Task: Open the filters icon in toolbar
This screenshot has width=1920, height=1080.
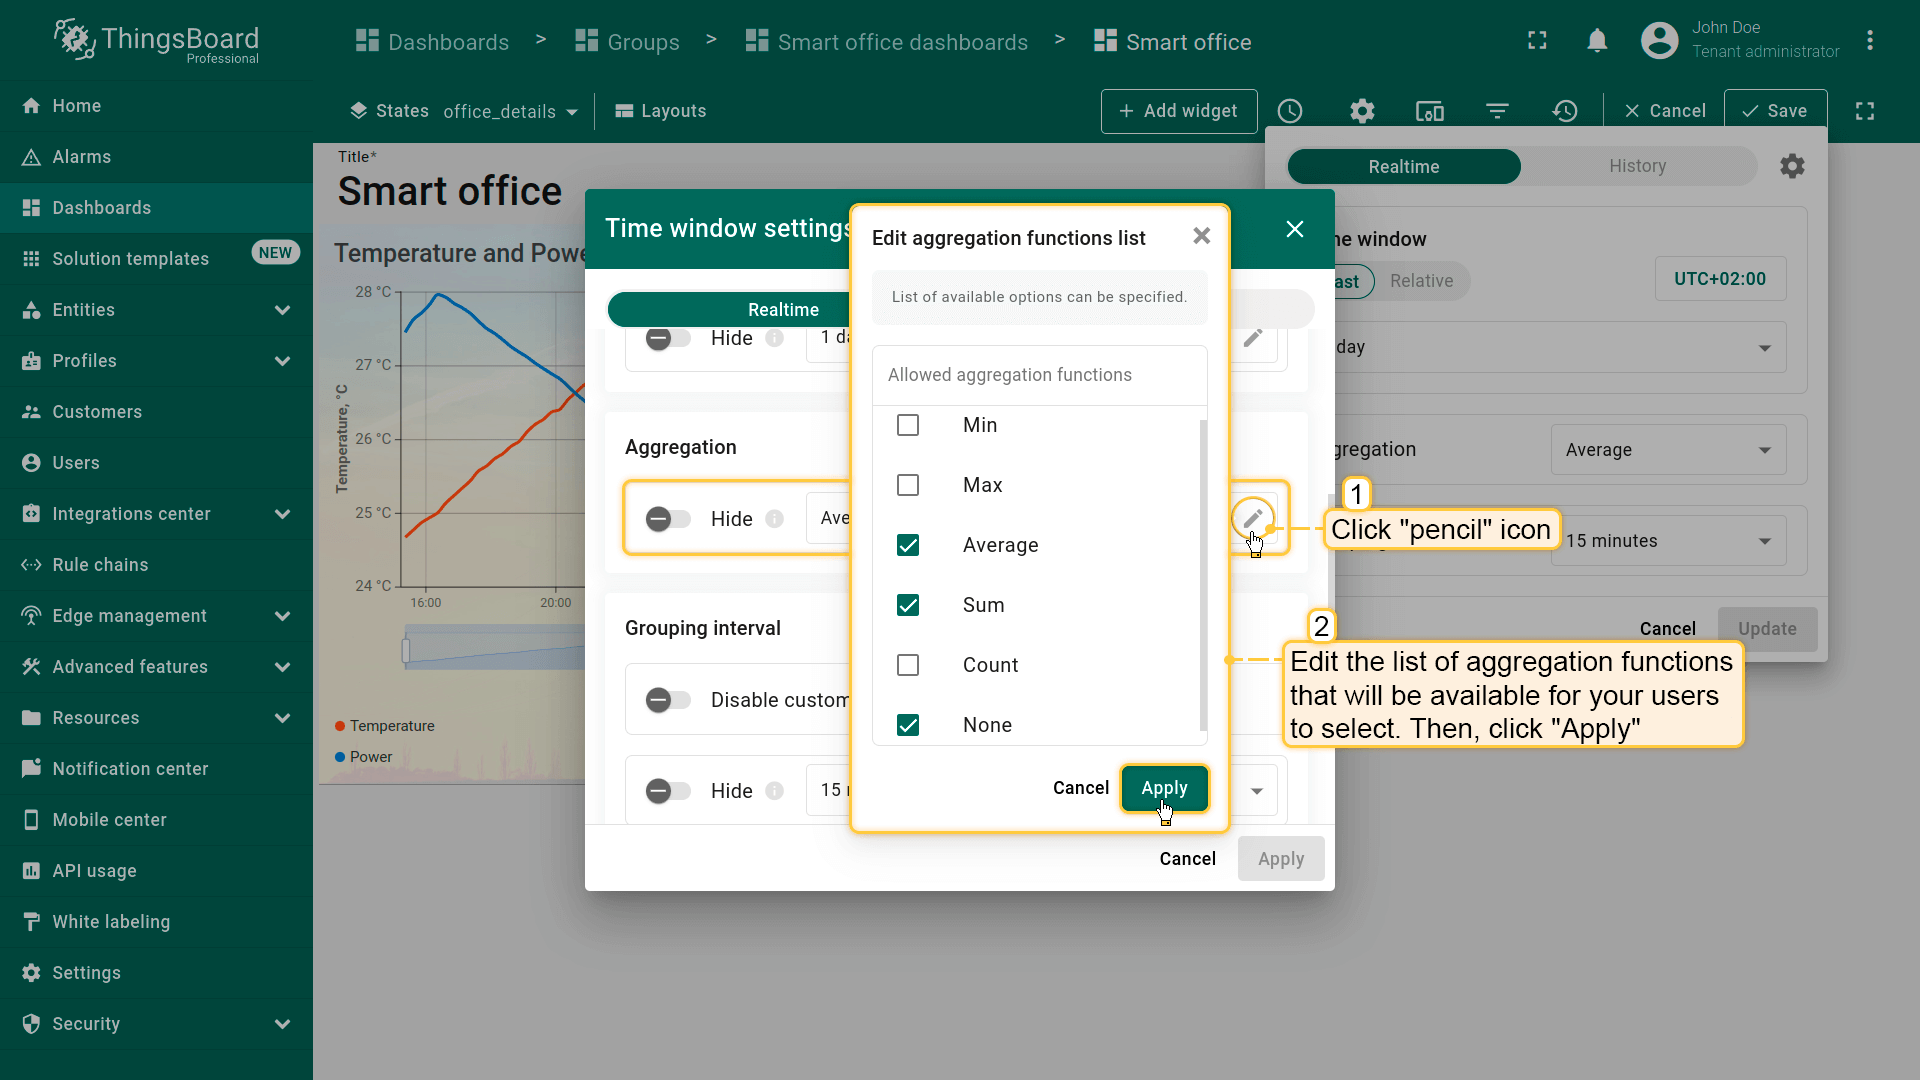Action: click(1497, 111)
